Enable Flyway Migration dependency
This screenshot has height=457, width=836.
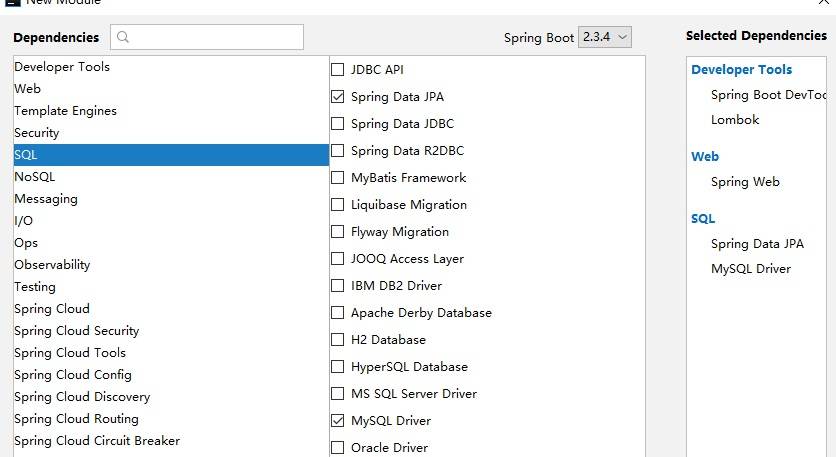tap(337, 232)
